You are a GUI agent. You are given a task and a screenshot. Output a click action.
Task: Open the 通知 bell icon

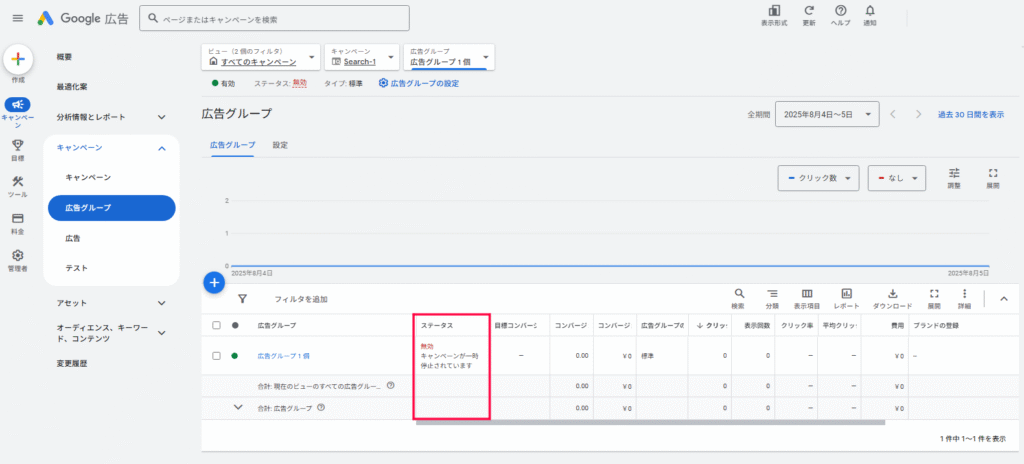click(x=870, y=10)
